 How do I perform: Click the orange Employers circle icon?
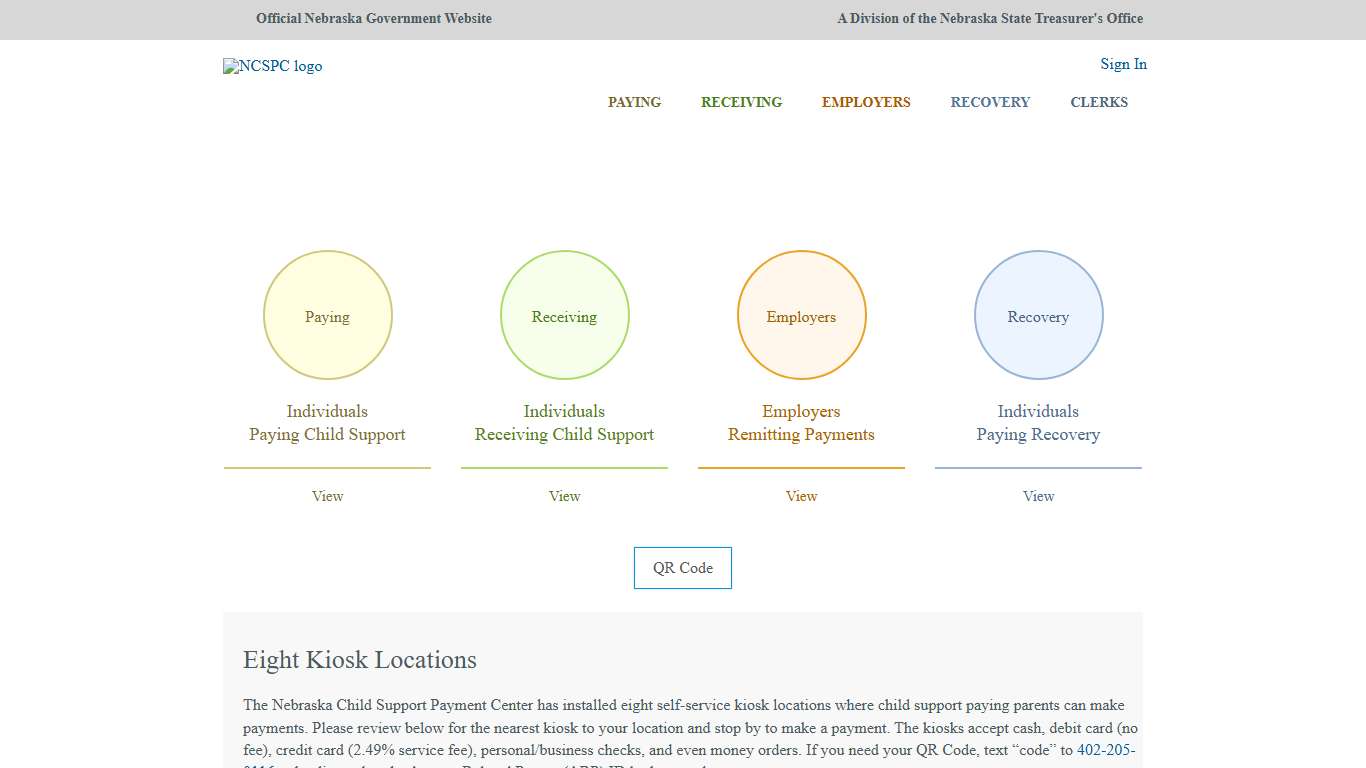[x=801, y=316]
